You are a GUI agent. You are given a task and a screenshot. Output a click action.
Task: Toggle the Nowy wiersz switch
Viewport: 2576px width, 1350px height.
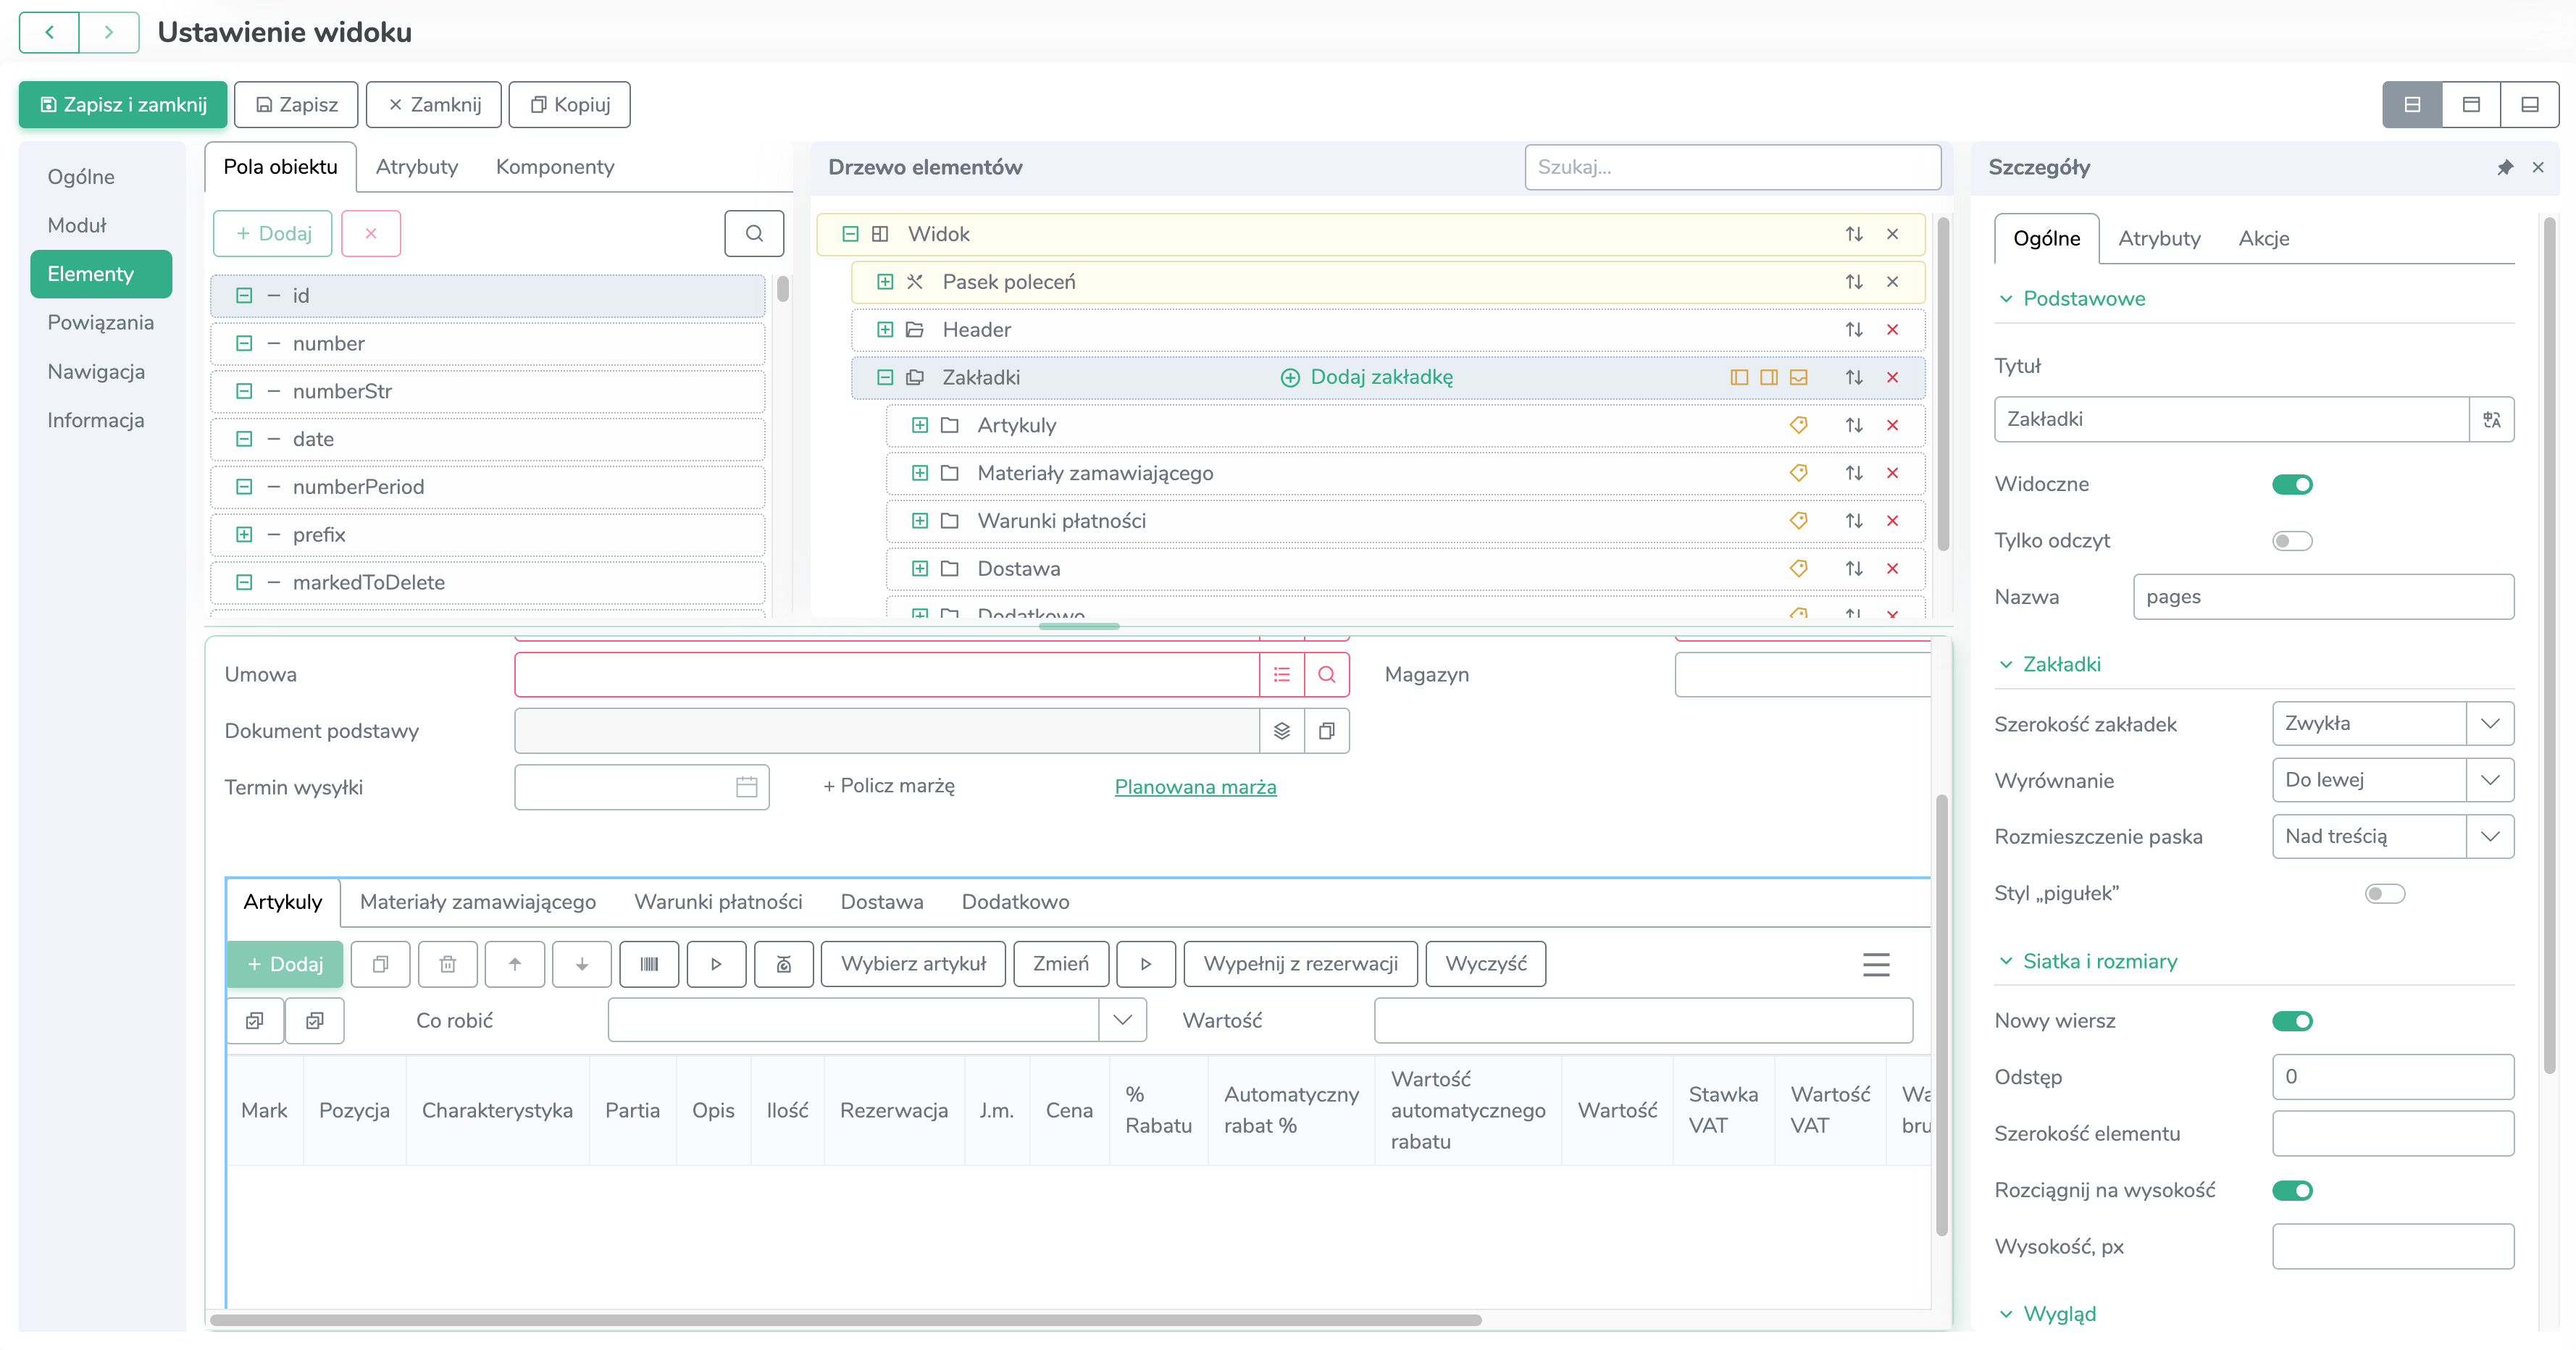tap(2292, 1021)
